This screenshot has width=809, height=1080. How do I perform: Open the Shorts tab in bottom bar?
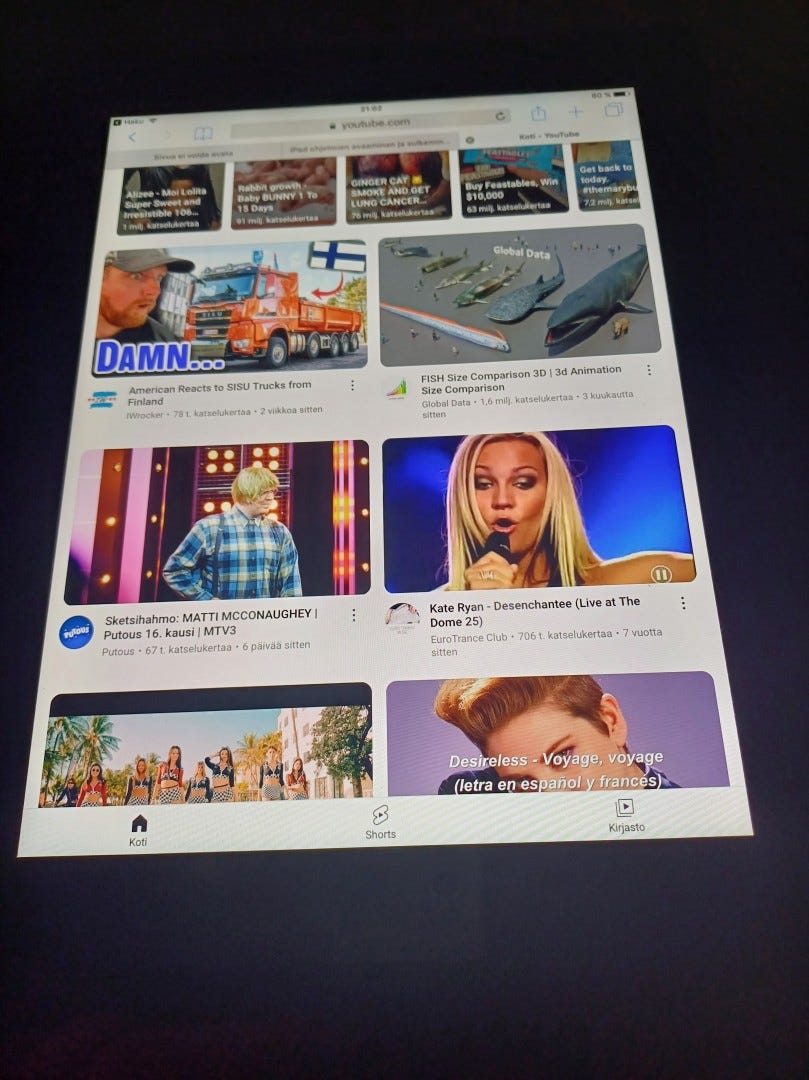[x=380, y=823]
